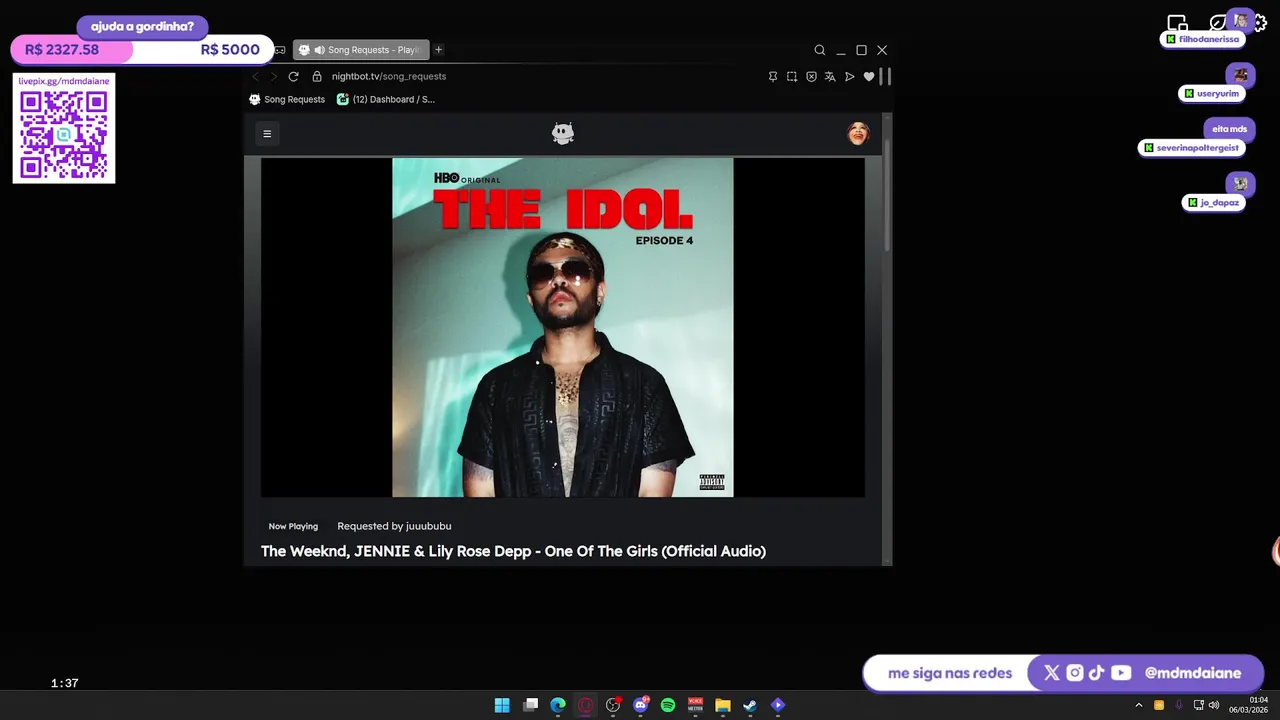
Task: Click the volume speaker icon in the tray
Action: click(x=1214, y=705)
